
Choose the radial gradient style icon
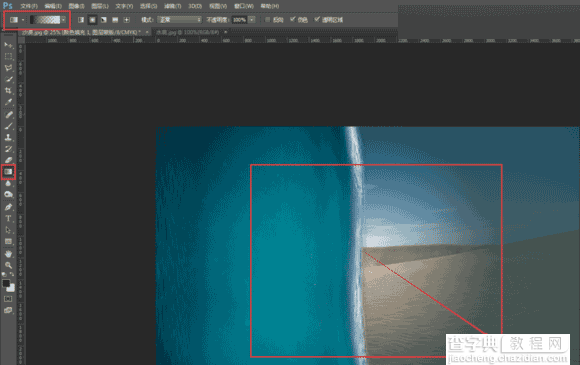92,20
